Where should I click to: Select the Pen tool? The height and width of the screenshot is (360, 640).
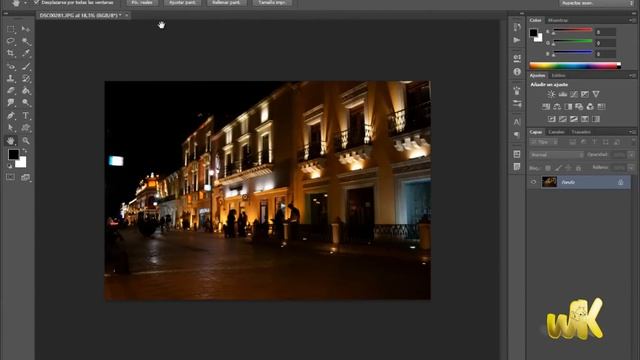click(11, 116)
